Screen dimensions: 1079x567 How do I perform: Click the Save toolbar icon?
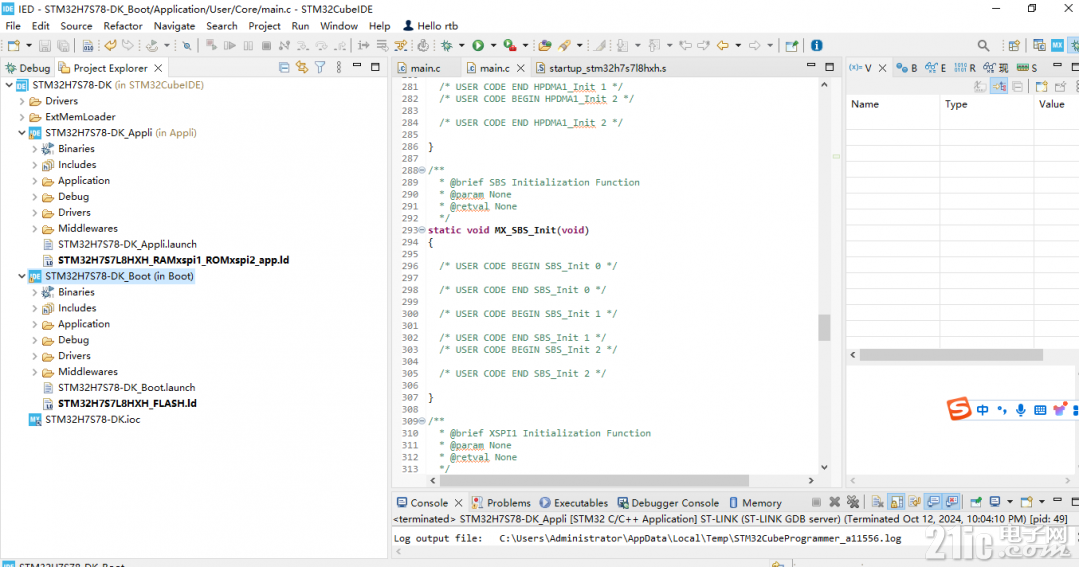[x=45, y=45]
